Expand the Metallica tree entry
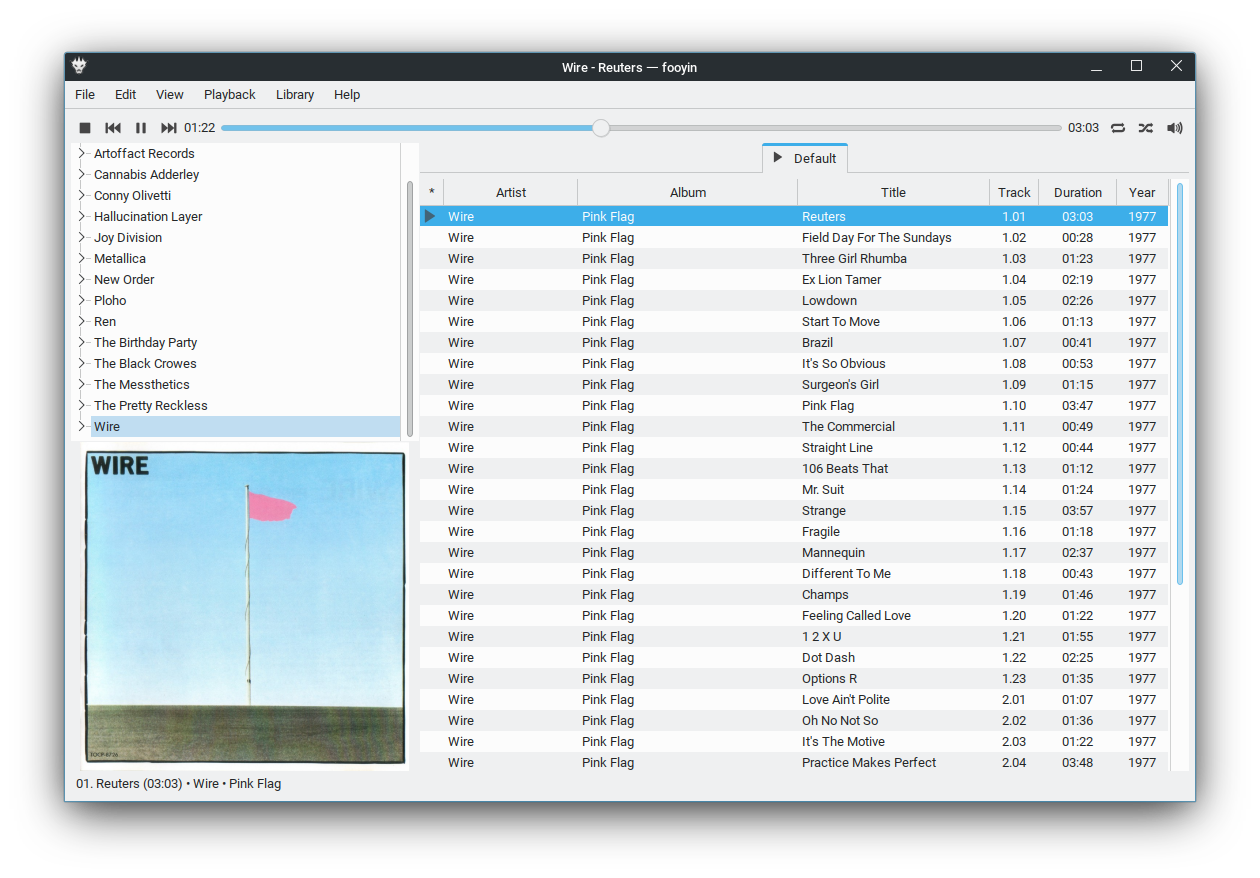The height and width of the screenshot is (878, 1260). click(x=82, y=259)
